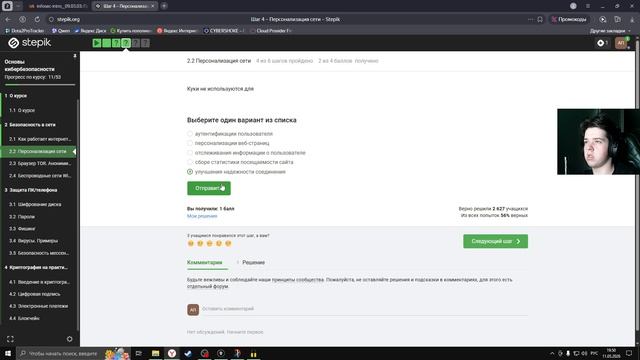The width and height of the screenshot is (640, 360).
Task: Open the user avatar menu in header
Action: [x=621, y=43]
